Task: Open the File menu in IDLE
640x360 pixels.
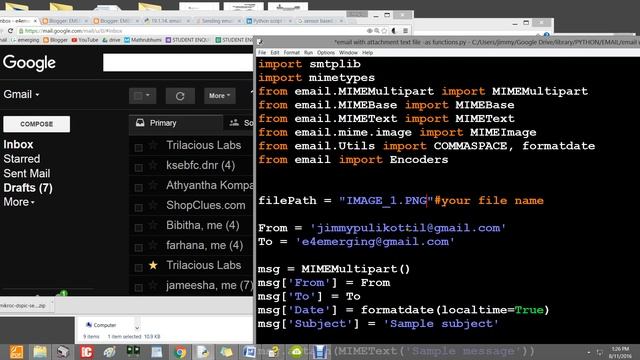Action: click(262, 53)
